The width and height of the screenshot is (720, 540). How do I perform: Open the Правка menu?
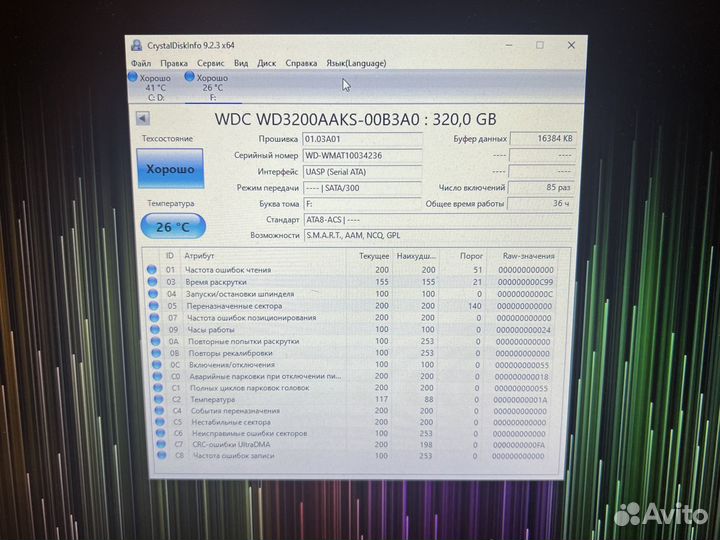click(174, 63)
